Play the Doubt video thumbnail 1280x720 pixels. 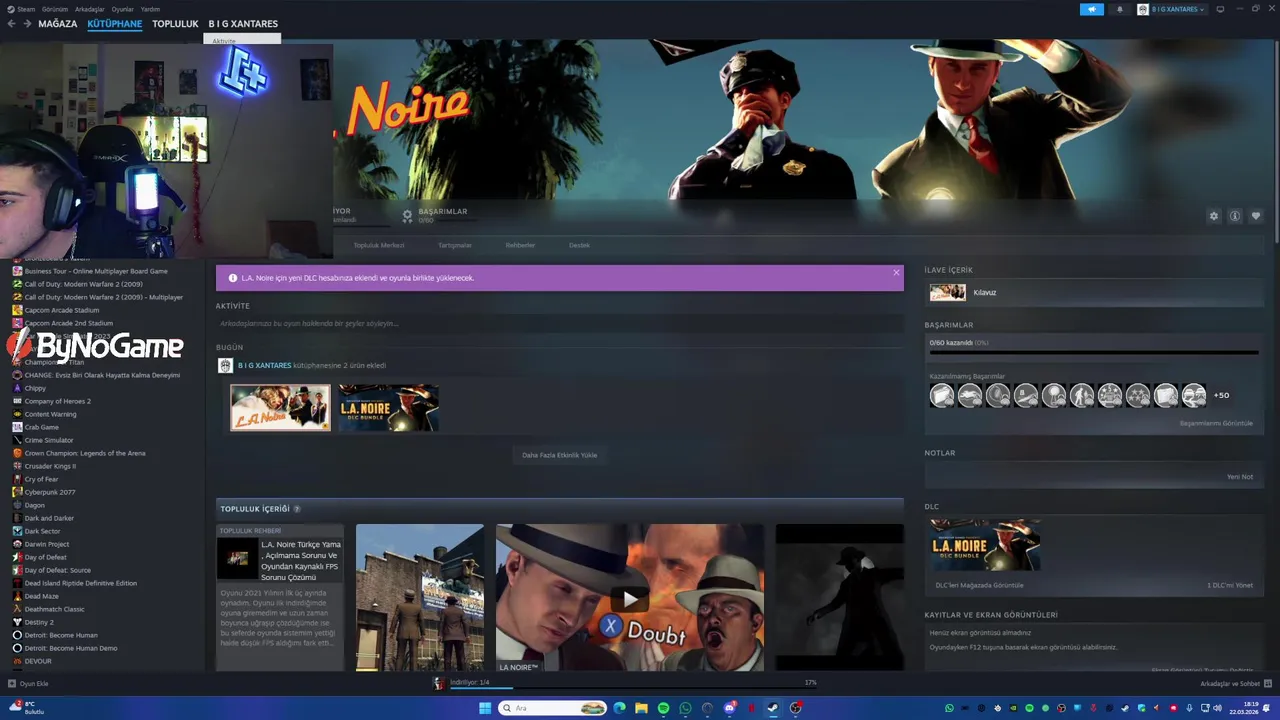(x=629, y=598)
